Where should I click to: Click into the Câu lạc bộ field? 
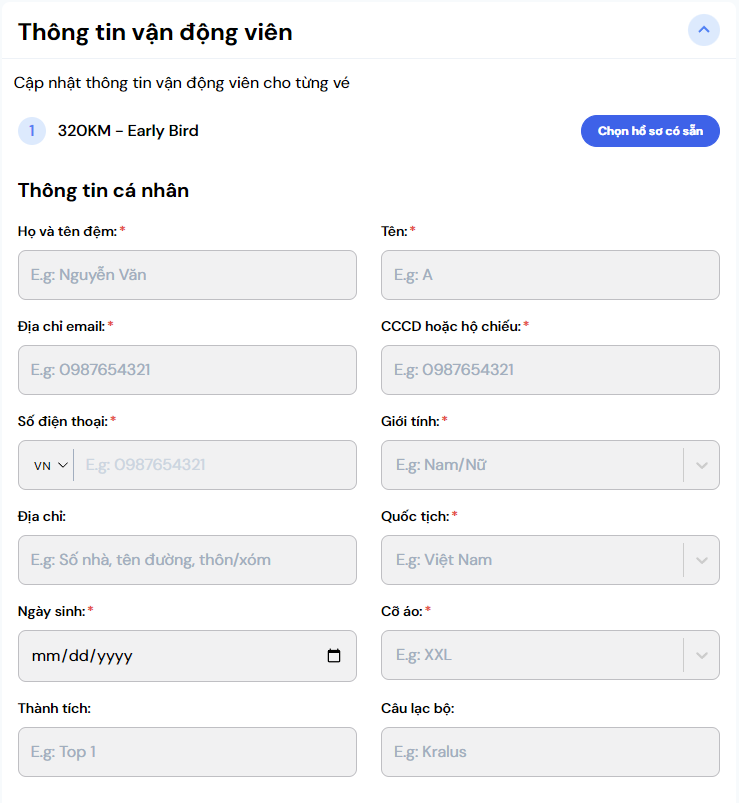point(550,752)
